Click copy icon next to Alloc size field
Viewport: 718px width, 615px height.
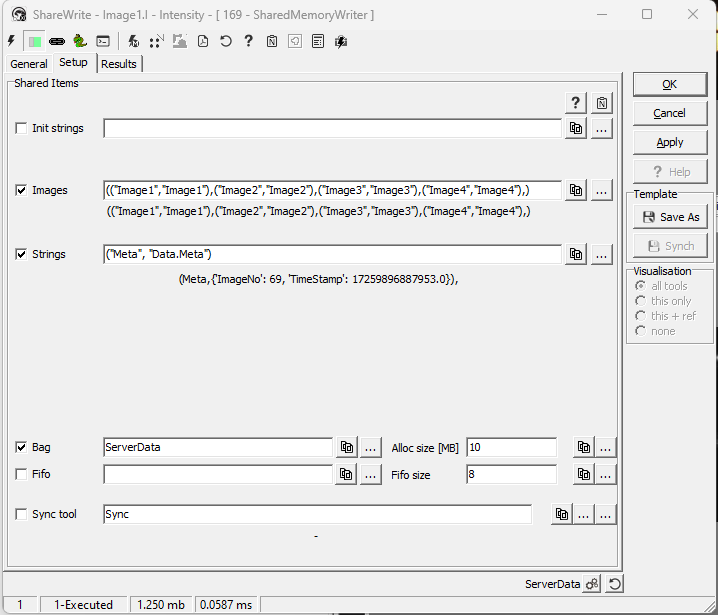(584, 447)
